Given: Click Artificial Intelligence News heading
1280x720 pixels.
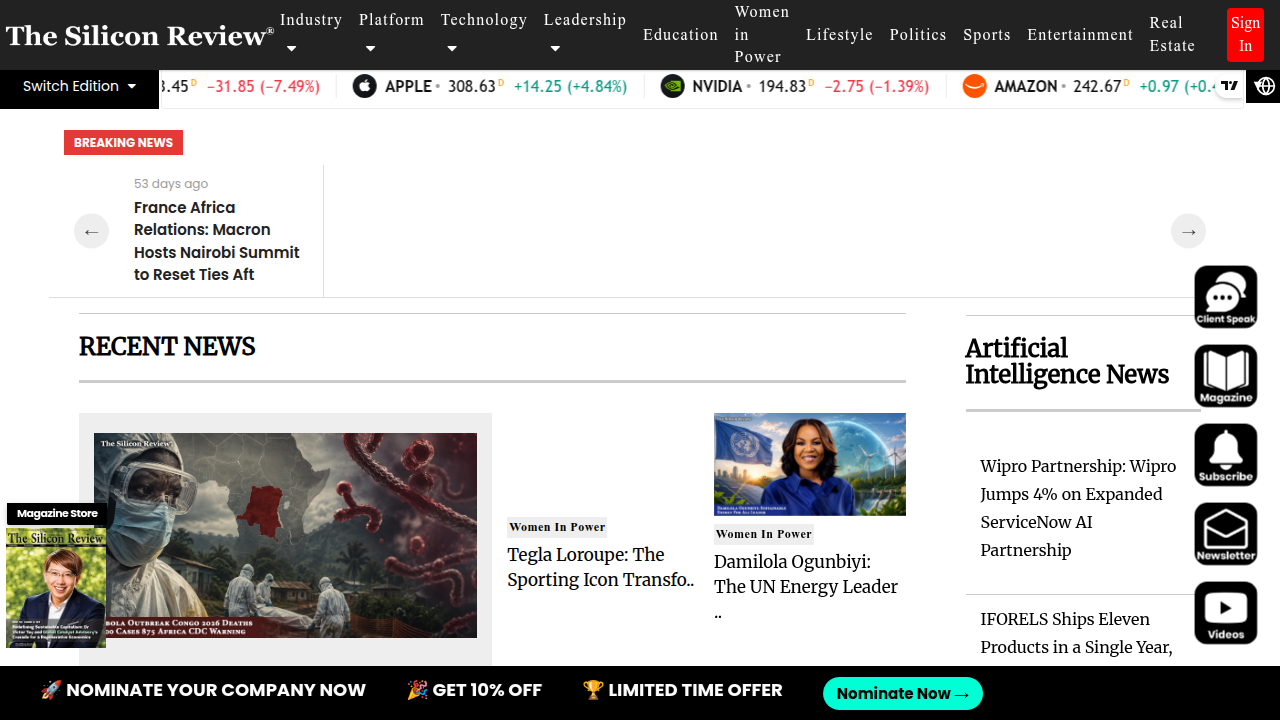Looking at the screenshot, I should click(x=1067, y=361).
